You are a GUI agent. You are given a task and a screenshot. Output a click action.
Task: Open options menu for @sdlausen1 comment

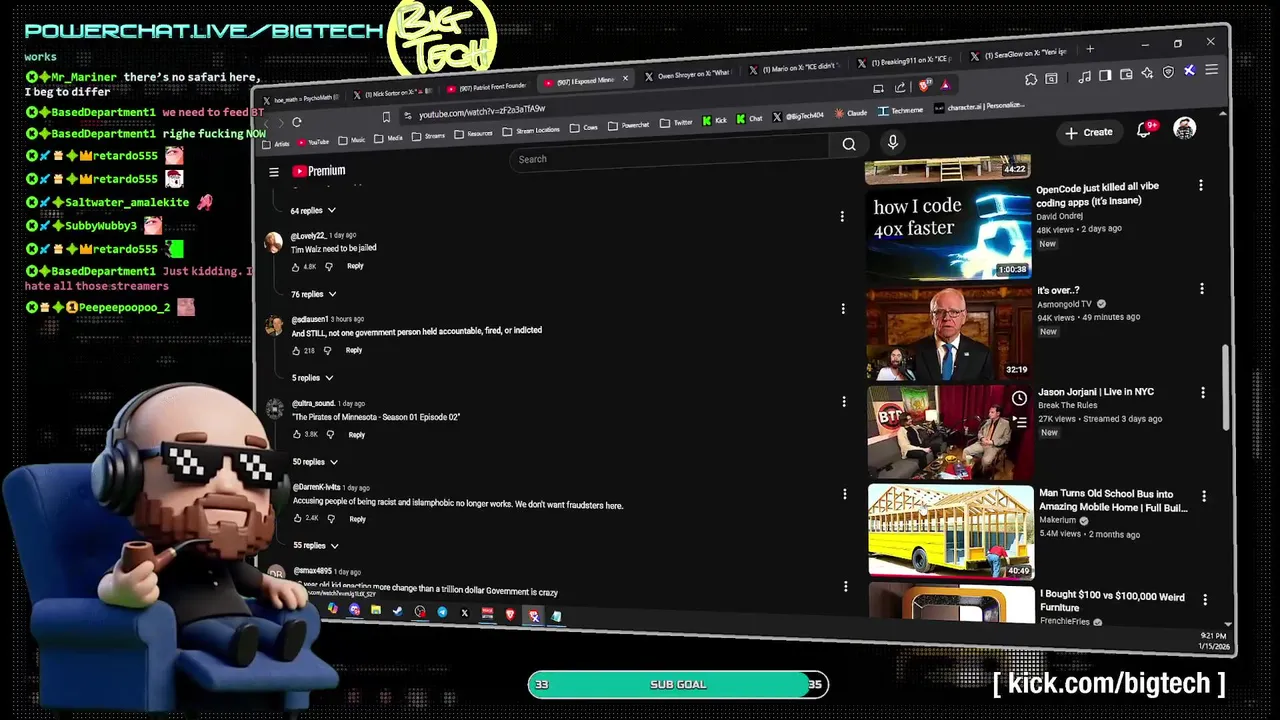click(x=843, y=309)
